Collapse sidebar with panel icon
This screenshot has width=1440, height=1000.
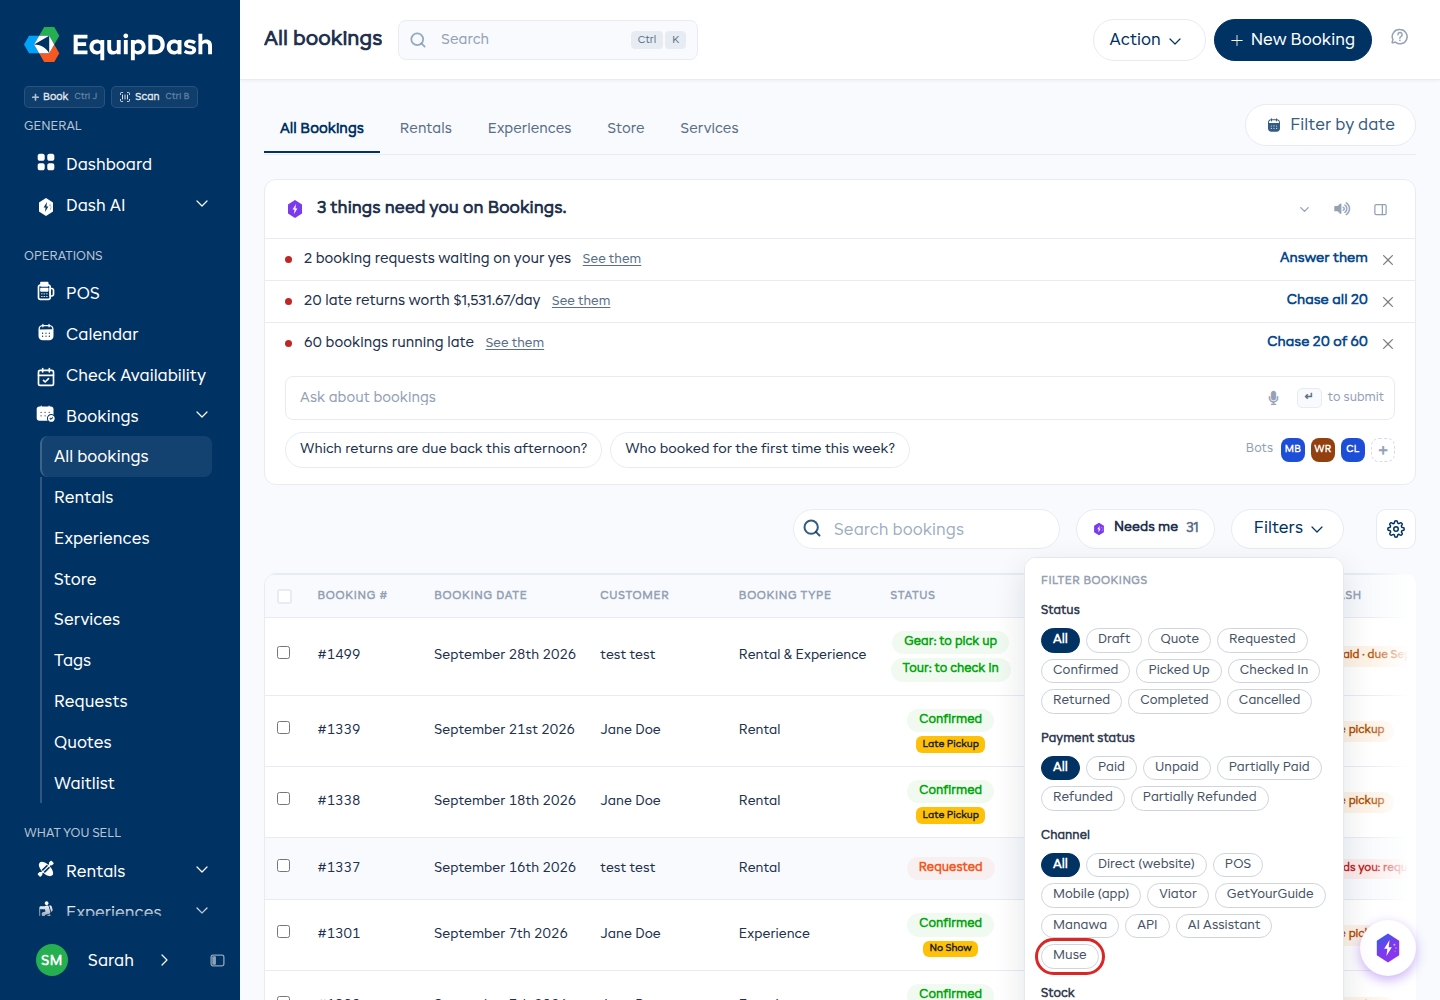pos(217,960)
